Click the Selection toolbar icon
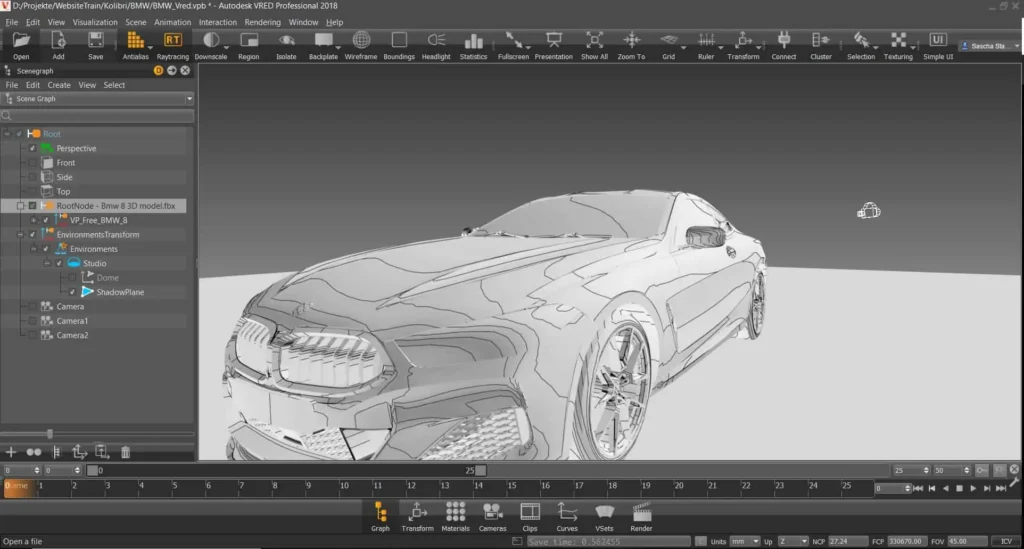This screenshot has height=549, width=1024. 861,40
